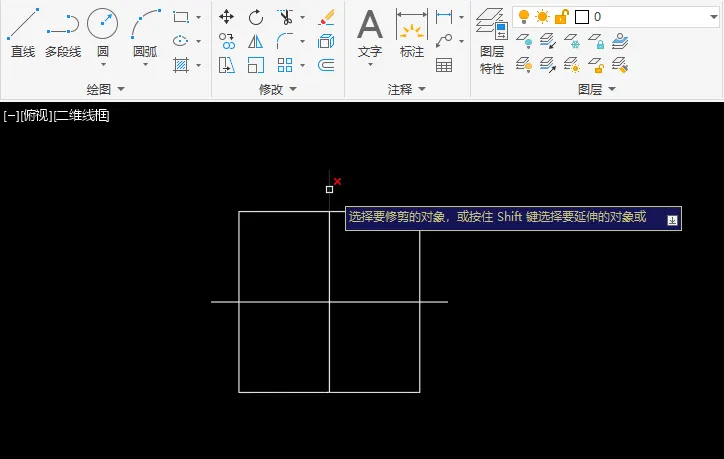Open the Ellipse tool dropdown arrow
724x459 pixels.
pyautogui.click(x=199, y=42)
